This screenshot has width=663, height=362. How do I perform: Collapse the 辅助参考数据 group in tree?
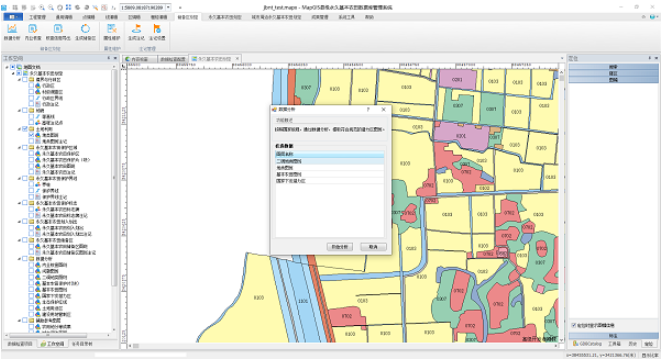[x=19, y=321]
